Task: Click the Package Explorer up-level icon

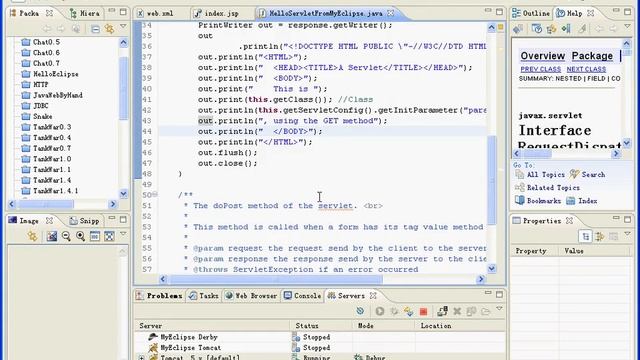Action: (x=76, y=29)
